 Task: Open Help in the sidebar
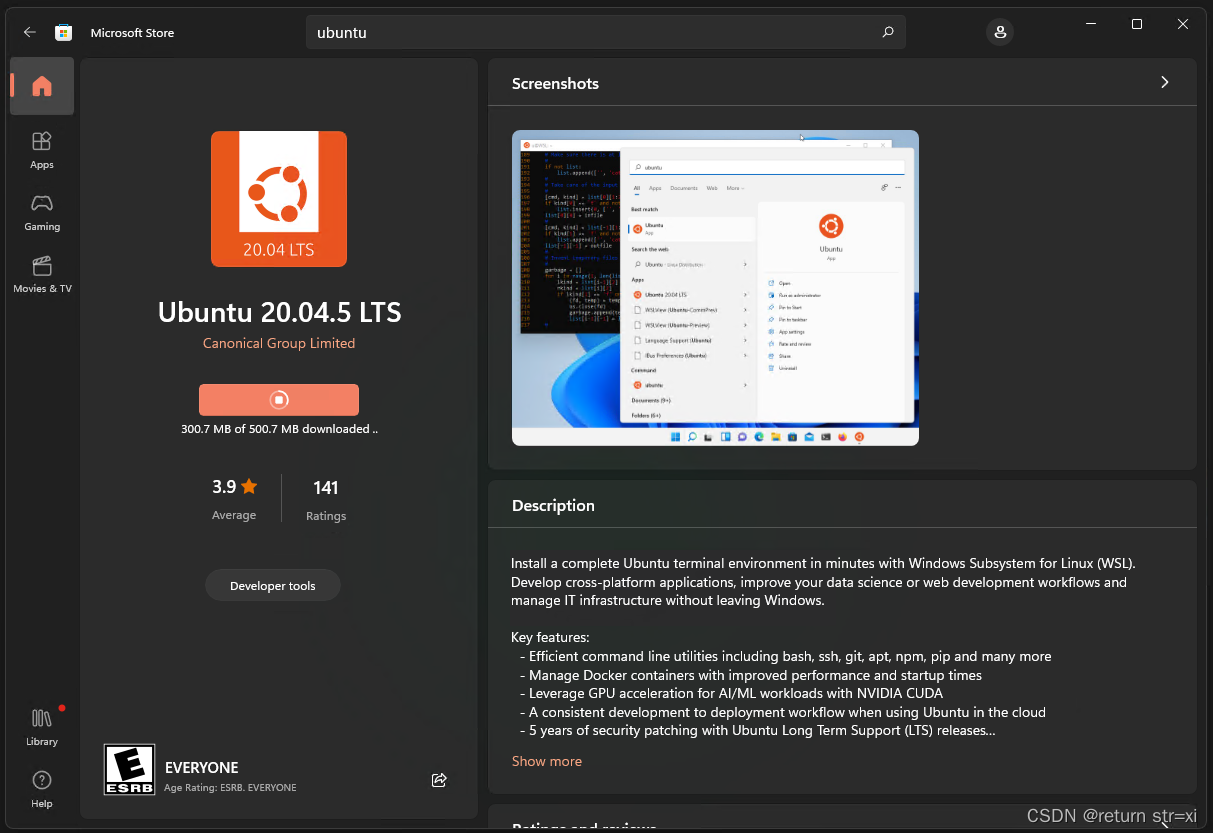click(42, 789)
